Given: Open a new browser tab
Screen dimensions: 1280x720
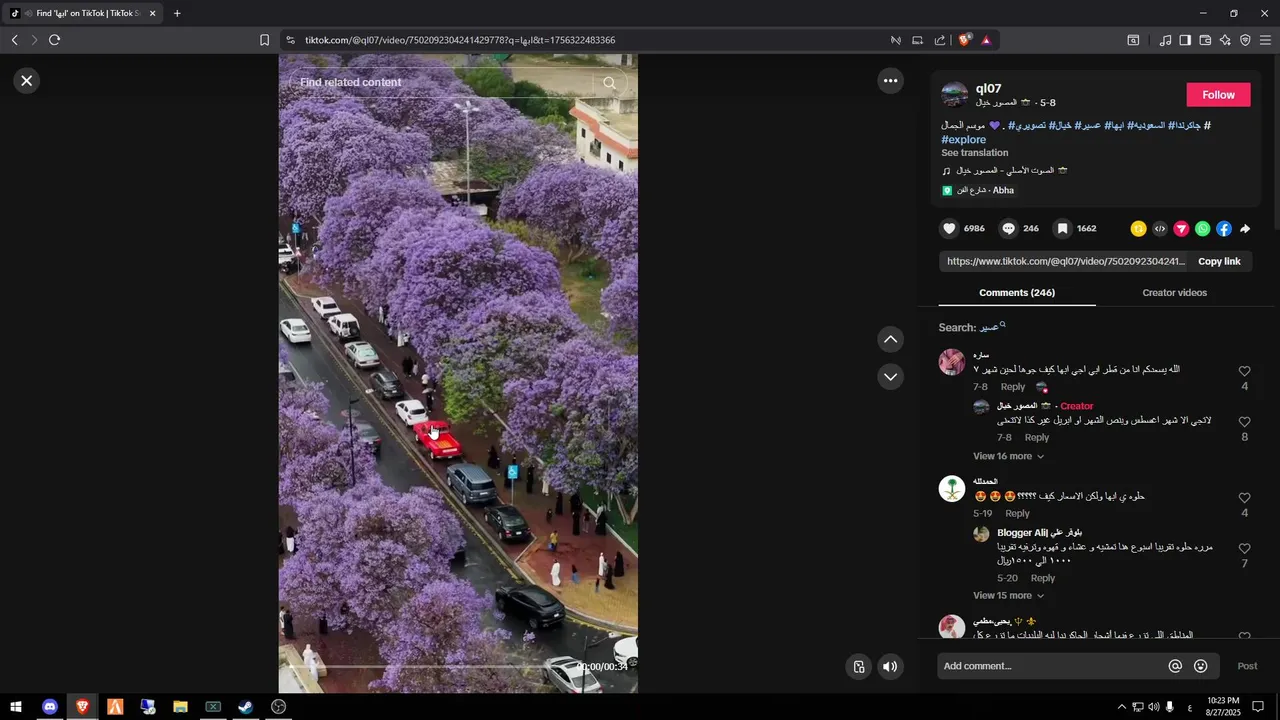Looking at the screenshot, I should [177, 13].
